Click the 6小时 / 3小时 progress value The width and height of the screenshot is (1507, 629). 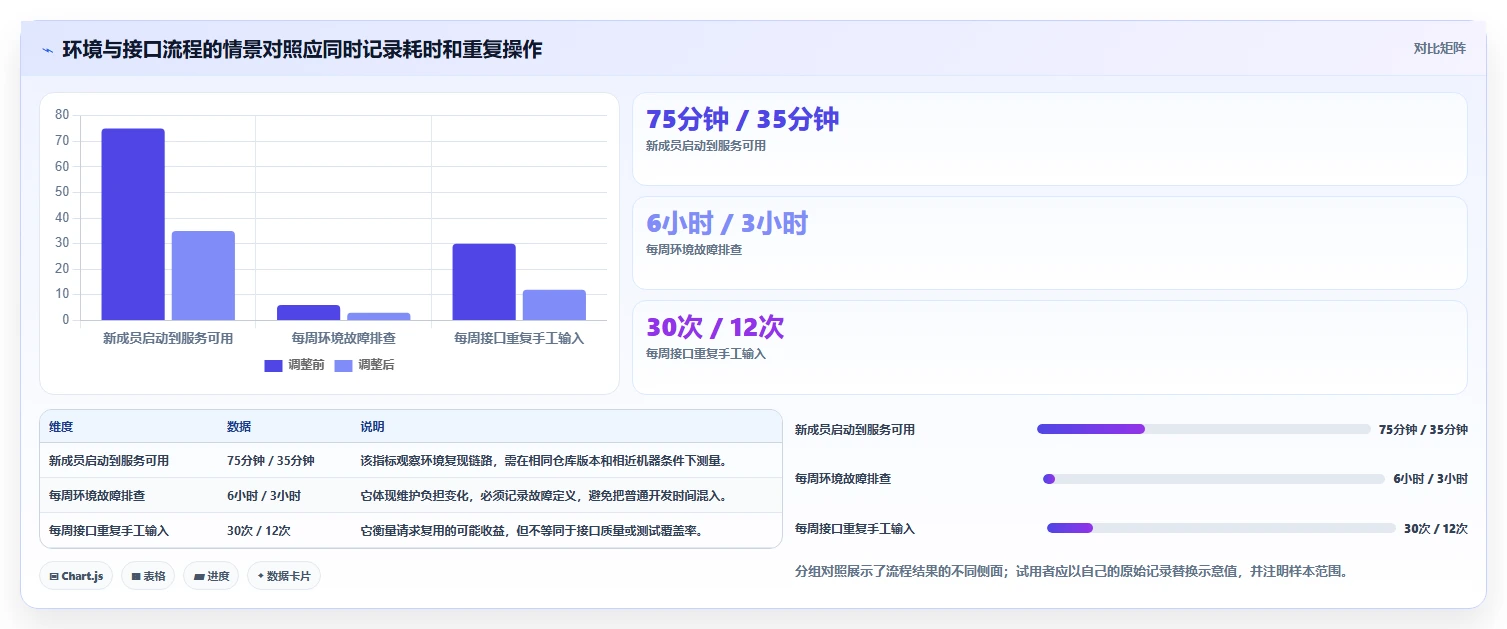(1431, 479)
